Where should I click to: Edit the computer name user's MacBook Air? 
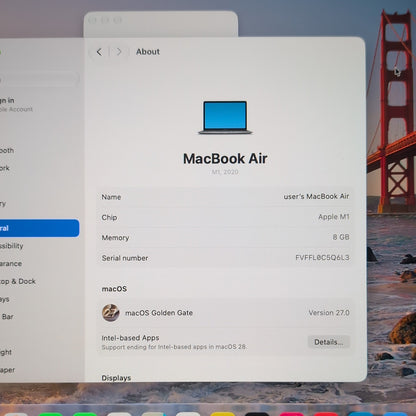(x=316, y=196)
